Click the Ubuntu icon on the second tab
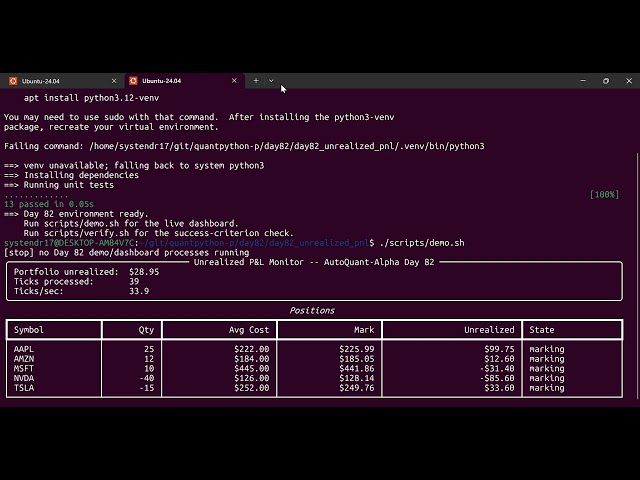Viewport: 640px width, 480px height. pyautogui.click(x=133, y=81)
